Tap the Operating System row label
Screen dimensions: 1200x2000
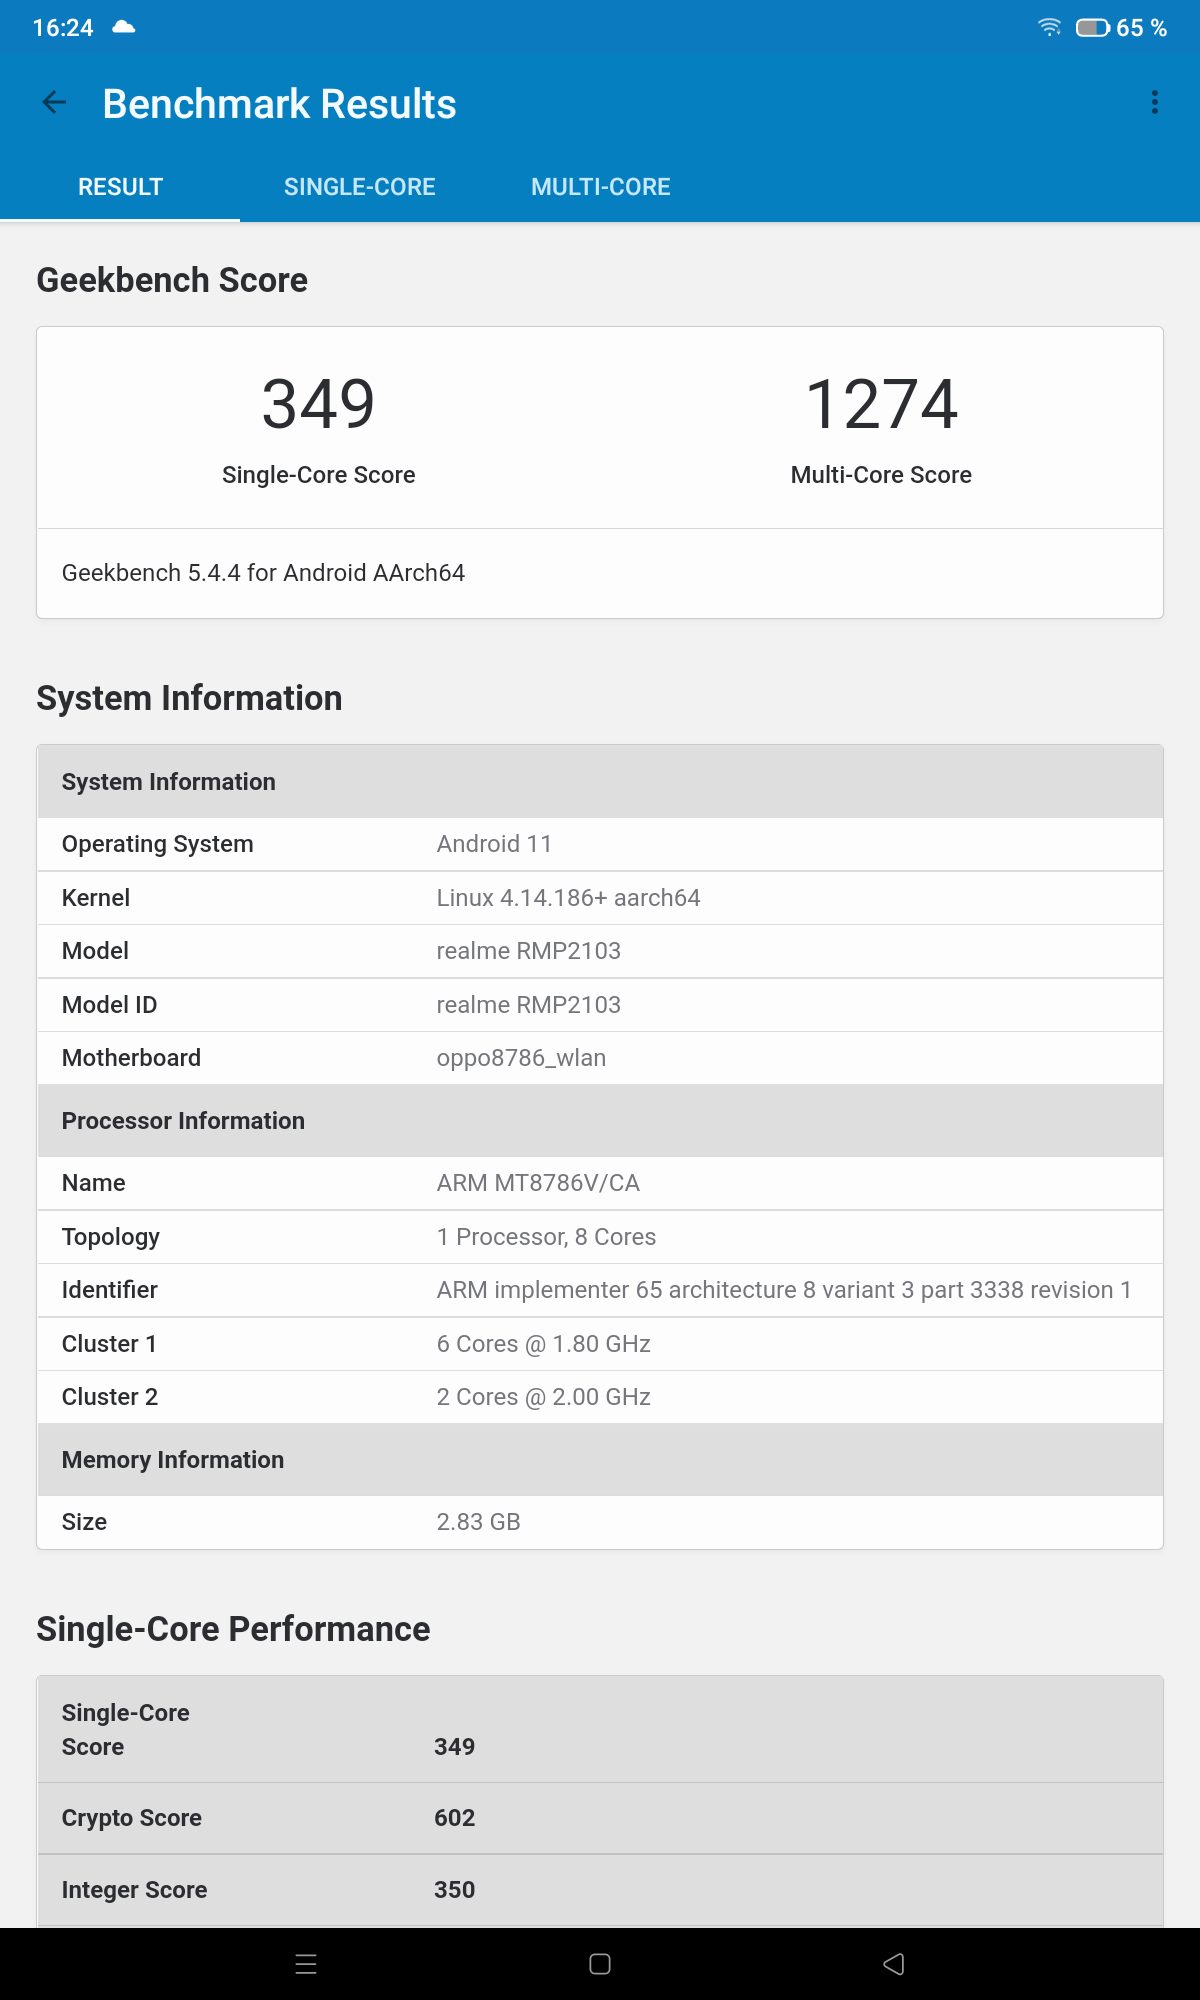click(157, 844)
